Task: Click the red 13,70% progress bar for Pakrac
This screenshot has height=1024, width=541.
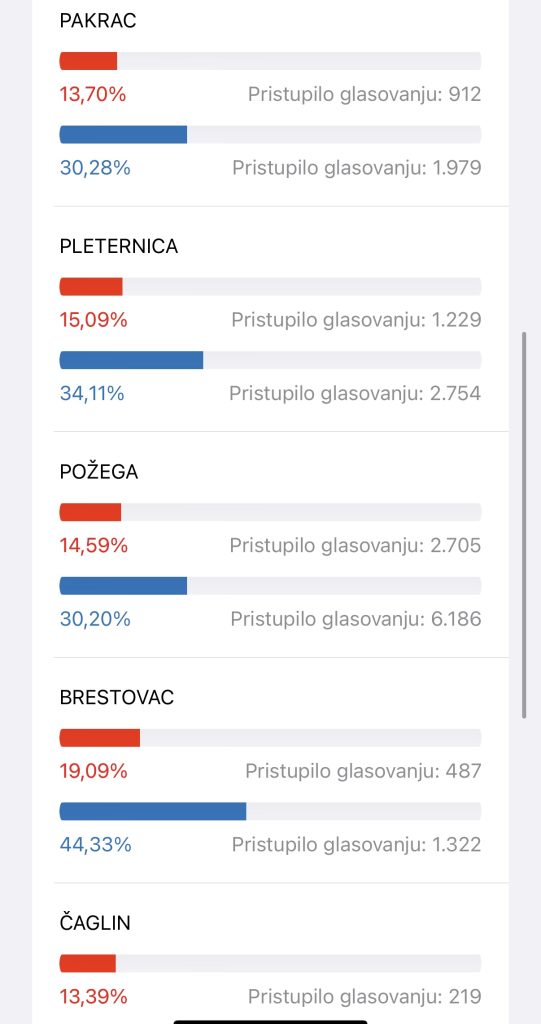Action: pyautogui.click(x=270, y=61)
